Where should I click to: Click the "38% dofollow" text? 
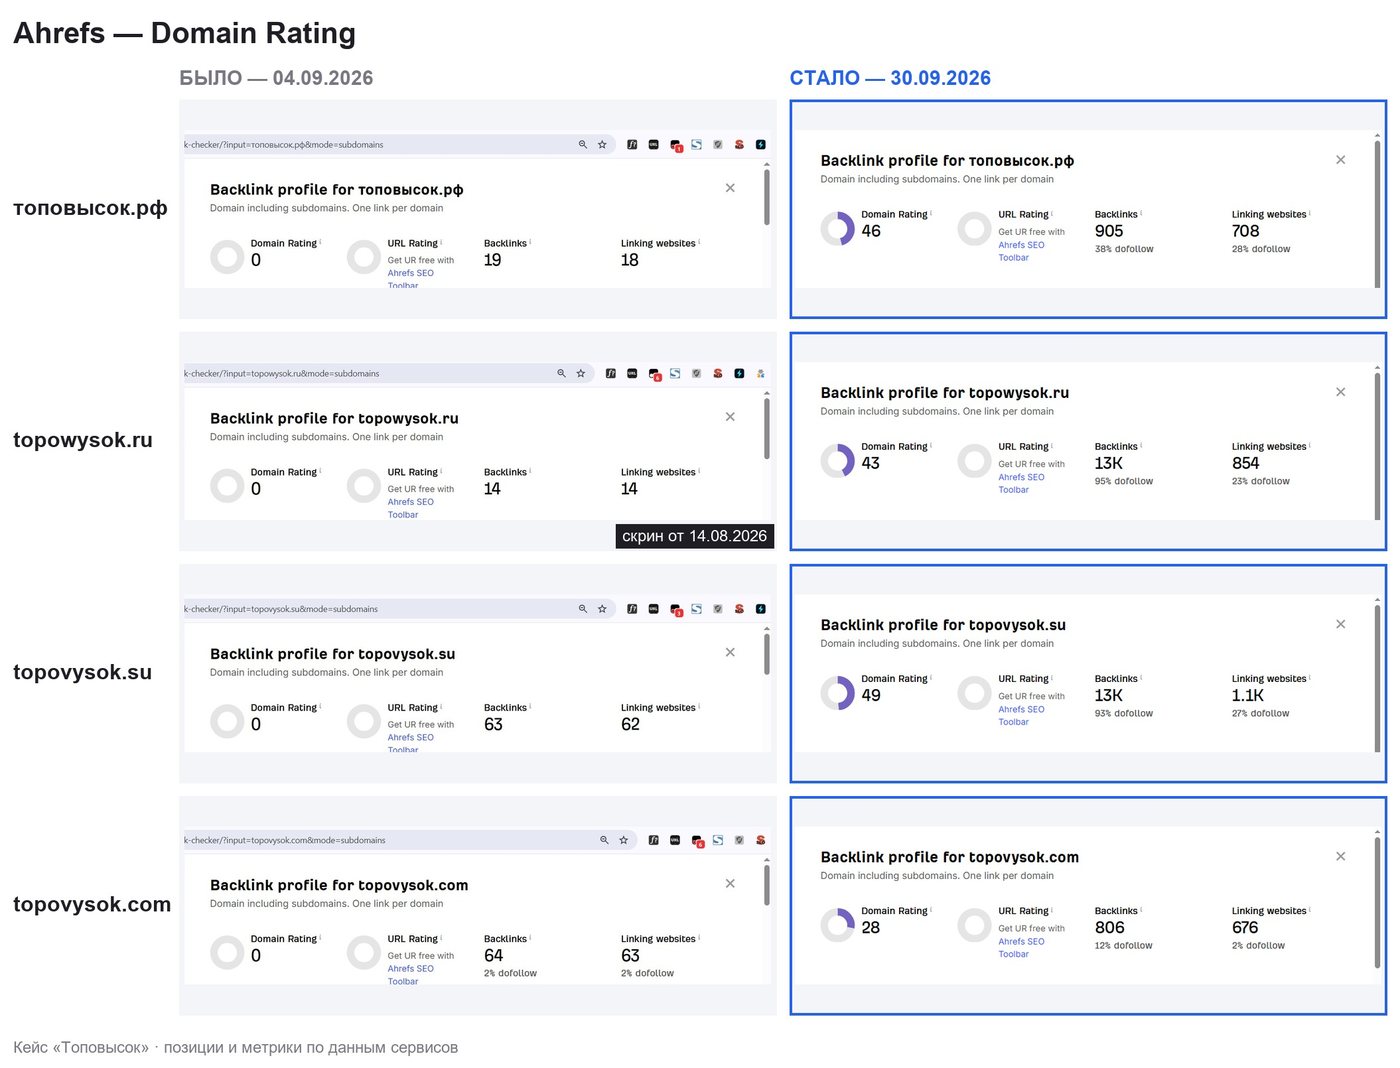(1124, 249)
